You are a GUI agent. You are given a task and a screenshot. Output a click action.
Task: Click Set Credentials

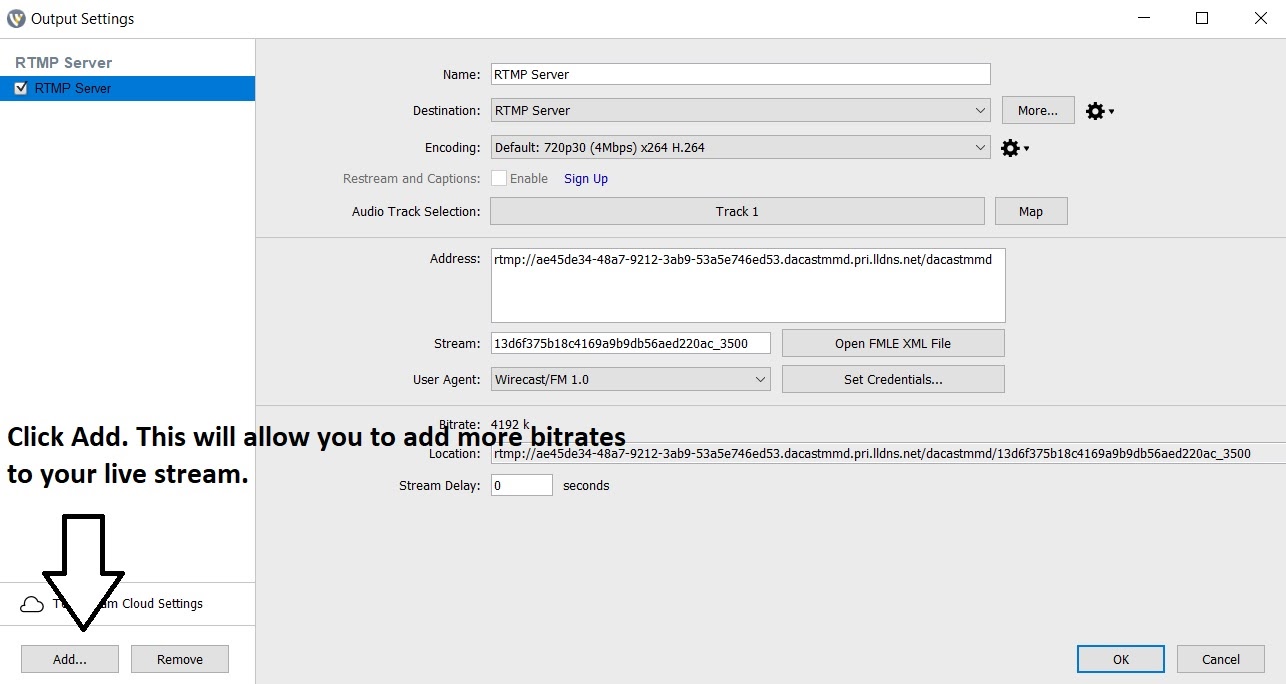click(x=892, y=379)
